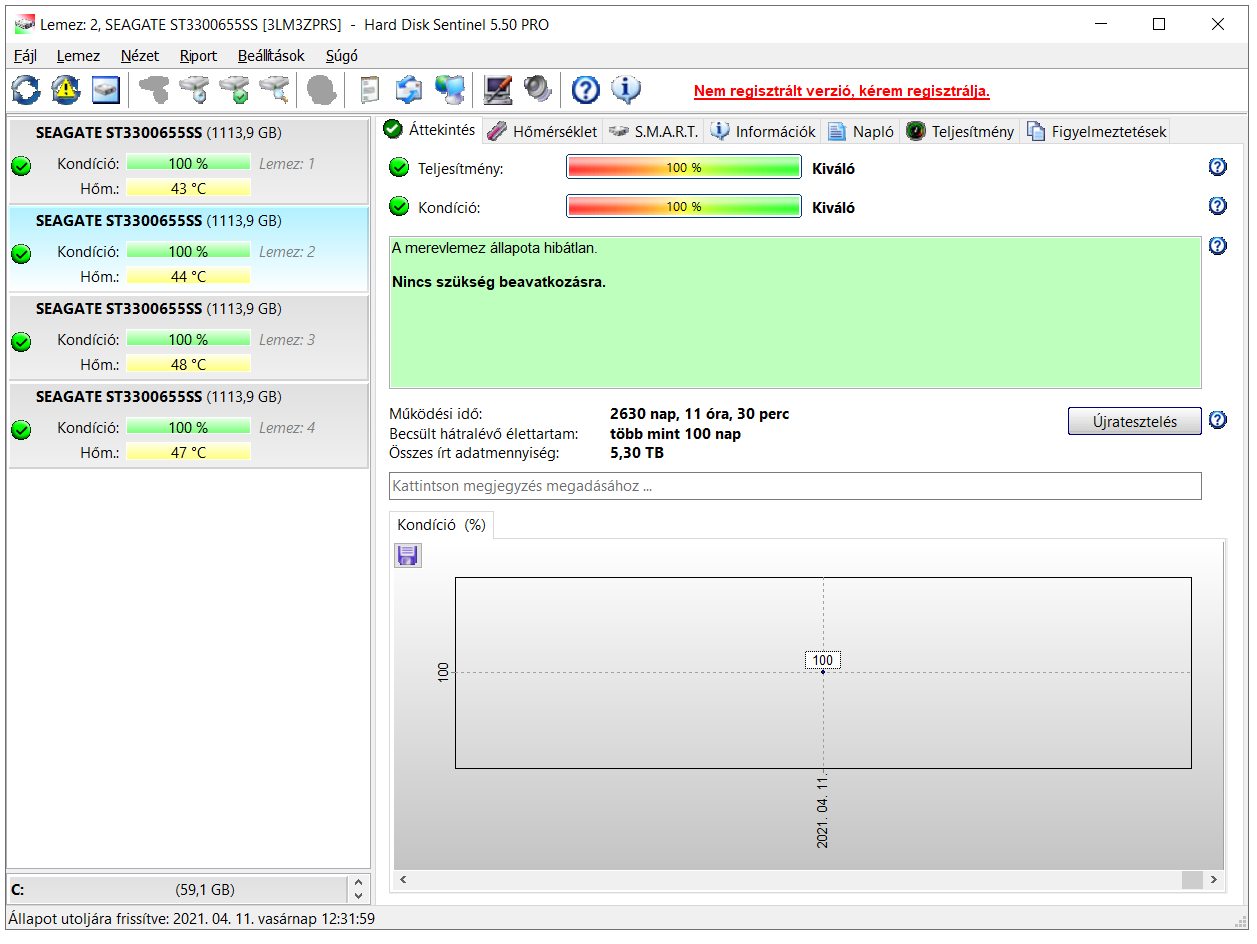This screenshot has height=944, width=1257.
Task: Click Lemez: 1 Kondíció 100 % bar
Action: [188, 163]
